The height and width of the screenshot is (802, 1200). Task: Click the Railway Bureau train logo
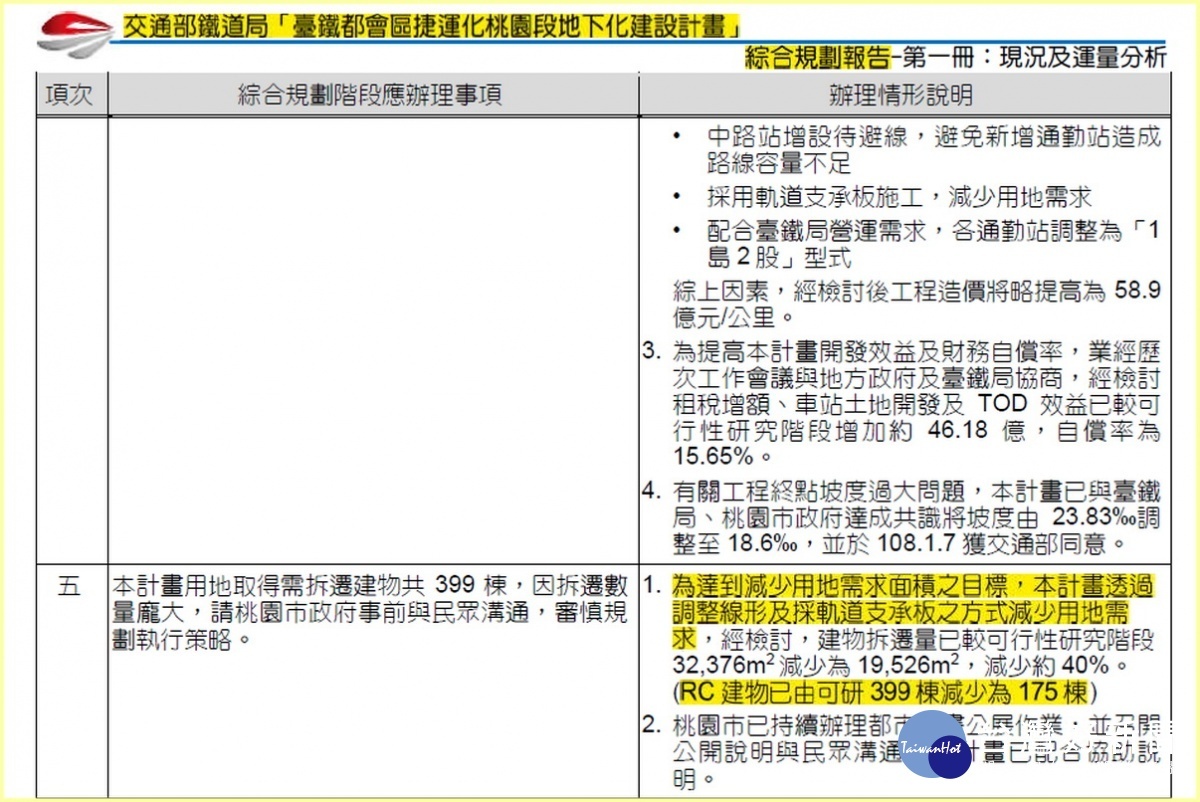(75, 33)
